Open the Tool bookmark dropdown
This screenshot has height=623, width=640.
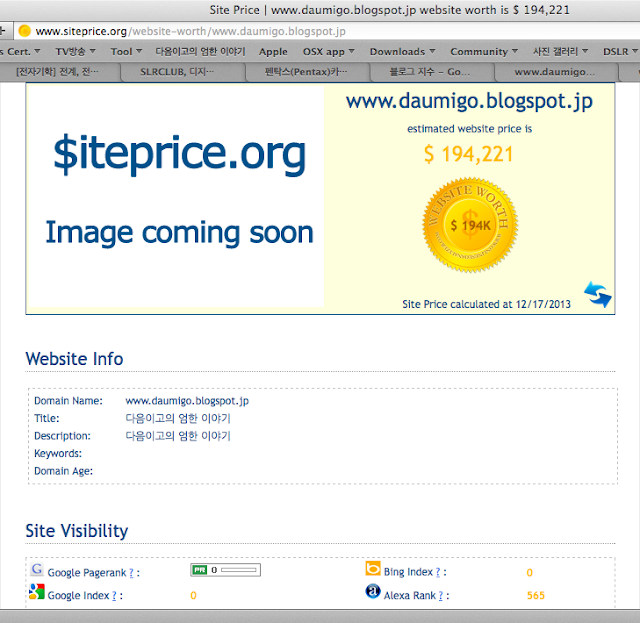[126, 51]
